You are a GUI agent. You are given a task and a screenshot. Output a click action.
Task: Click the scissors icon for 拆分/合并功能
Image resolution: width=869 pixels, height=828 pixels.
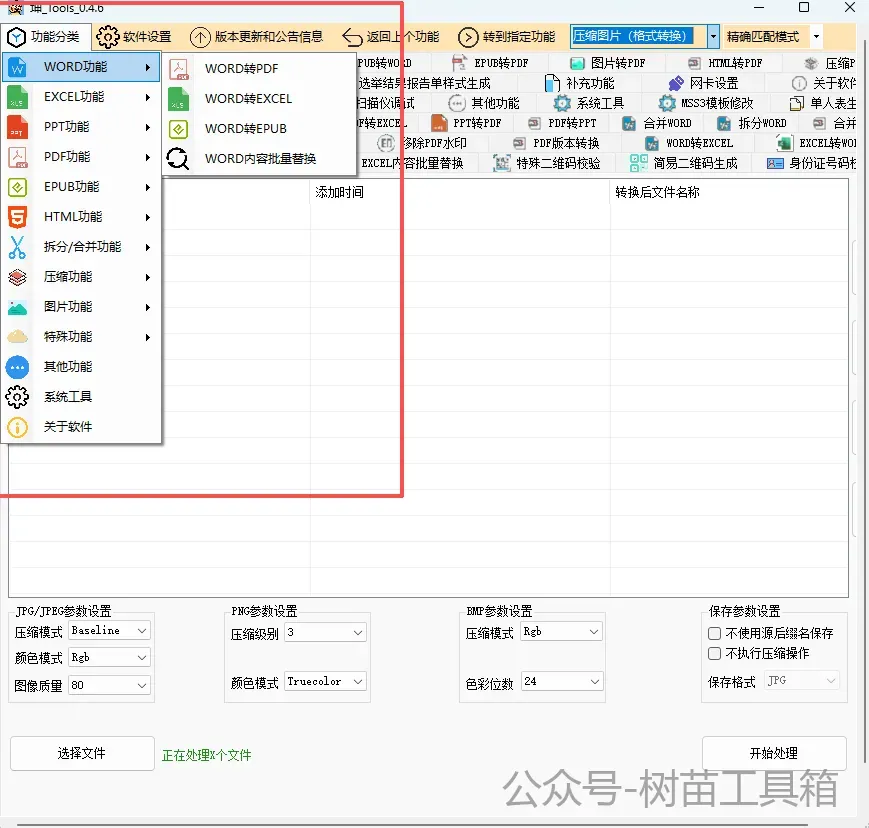[x=17, y=247]
